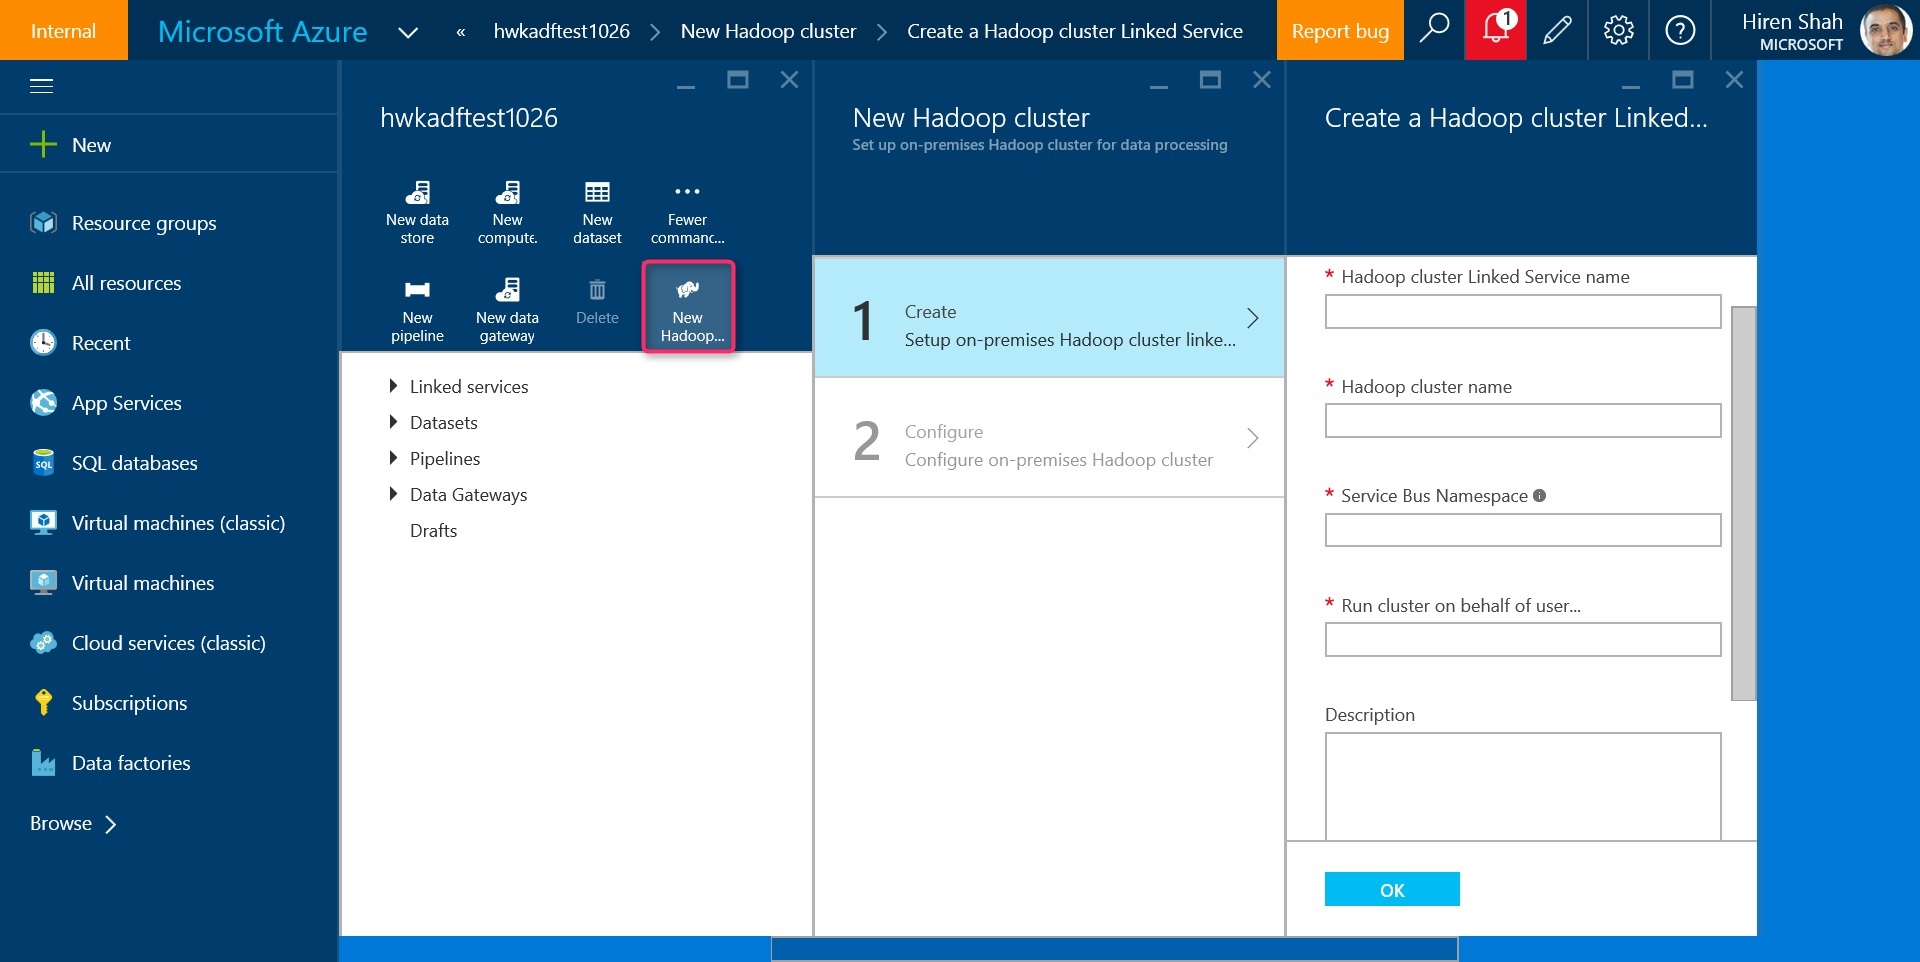Click Hiren Shah account avatar
The height and width of the screenshot is (962, 1920).
(1886, 30)
